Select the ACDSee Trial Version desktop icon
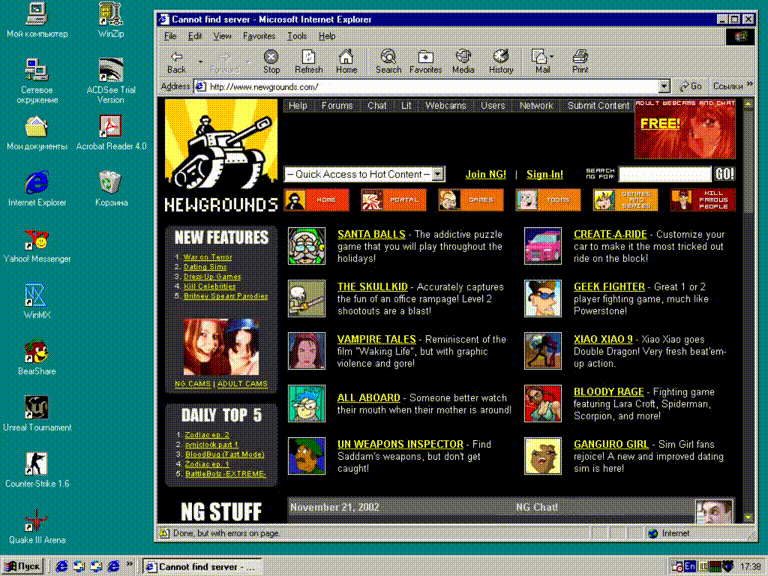This screenshot has height=576, width=768. (111, 81)
